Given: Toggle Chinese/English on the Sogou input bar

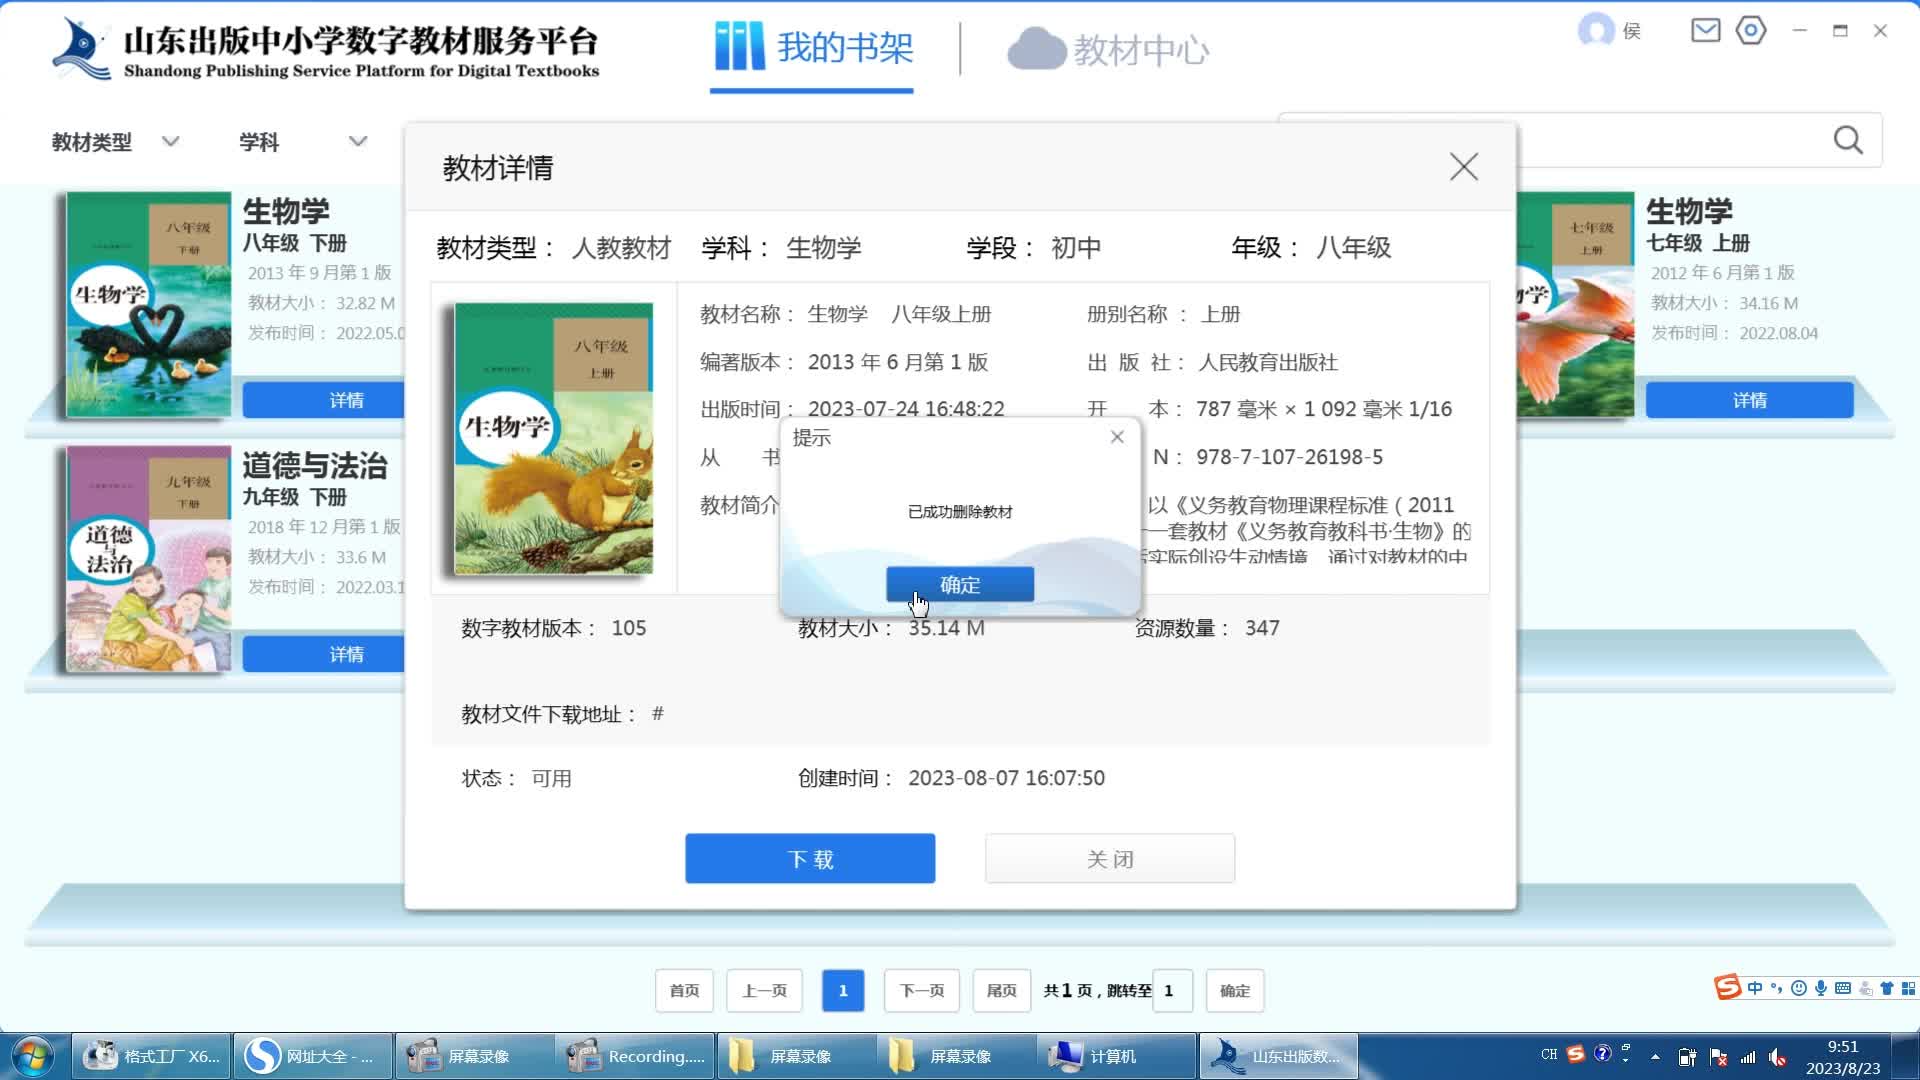Looking at the screenshot, I should [1755, 988].
